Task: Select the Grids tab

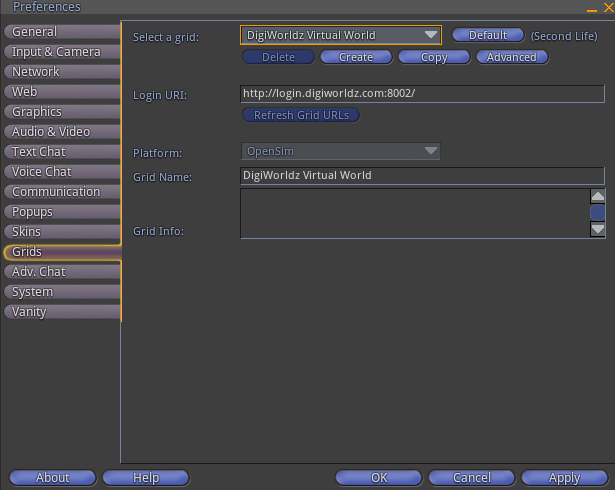Action: click(62, 252)
